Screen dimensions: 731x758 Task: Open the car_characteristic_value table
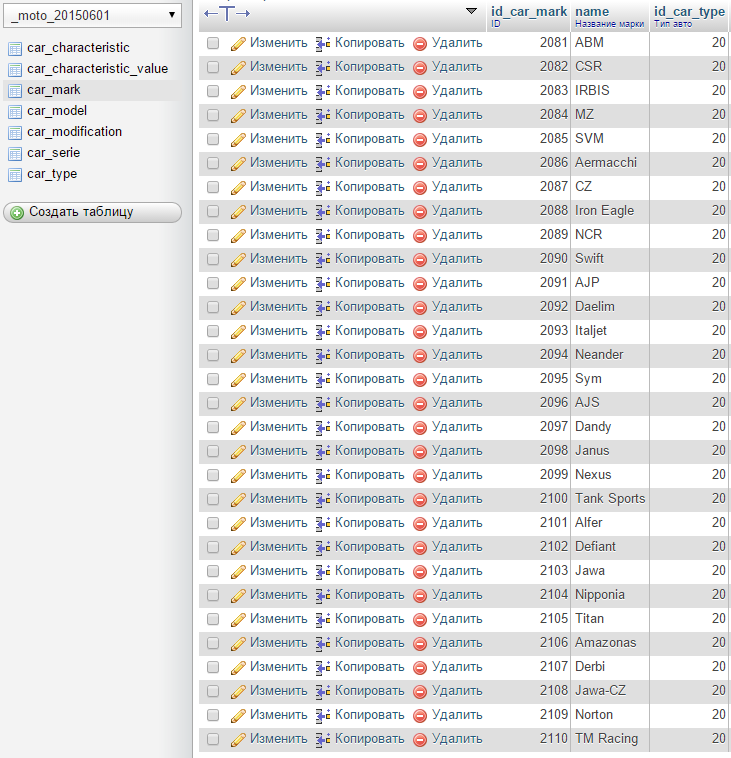[98, 69]
